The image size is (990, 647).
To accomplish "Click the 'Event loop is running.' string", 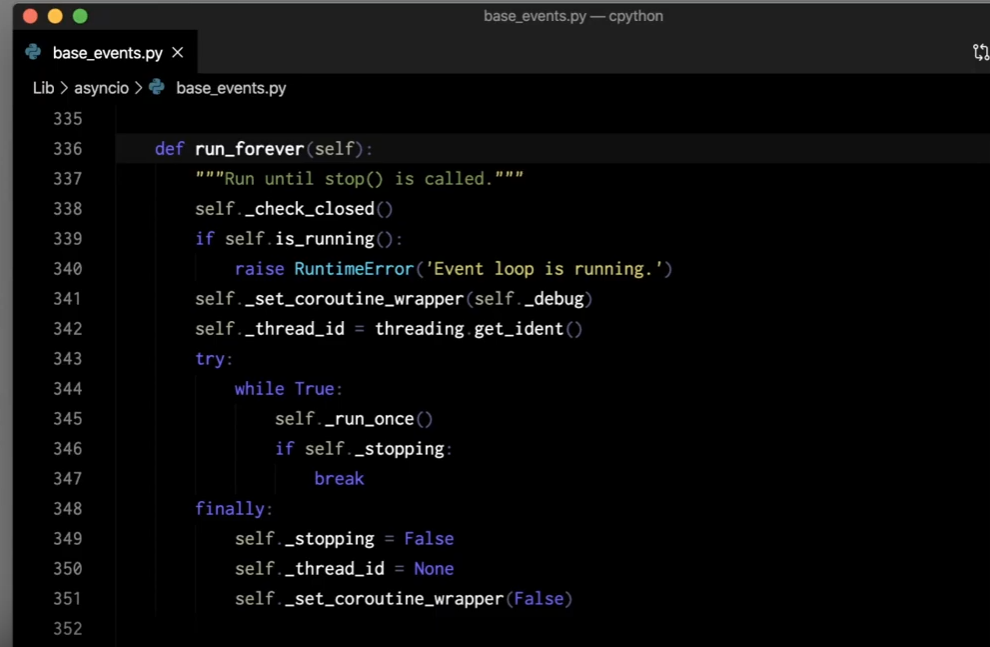I will 544,269.
